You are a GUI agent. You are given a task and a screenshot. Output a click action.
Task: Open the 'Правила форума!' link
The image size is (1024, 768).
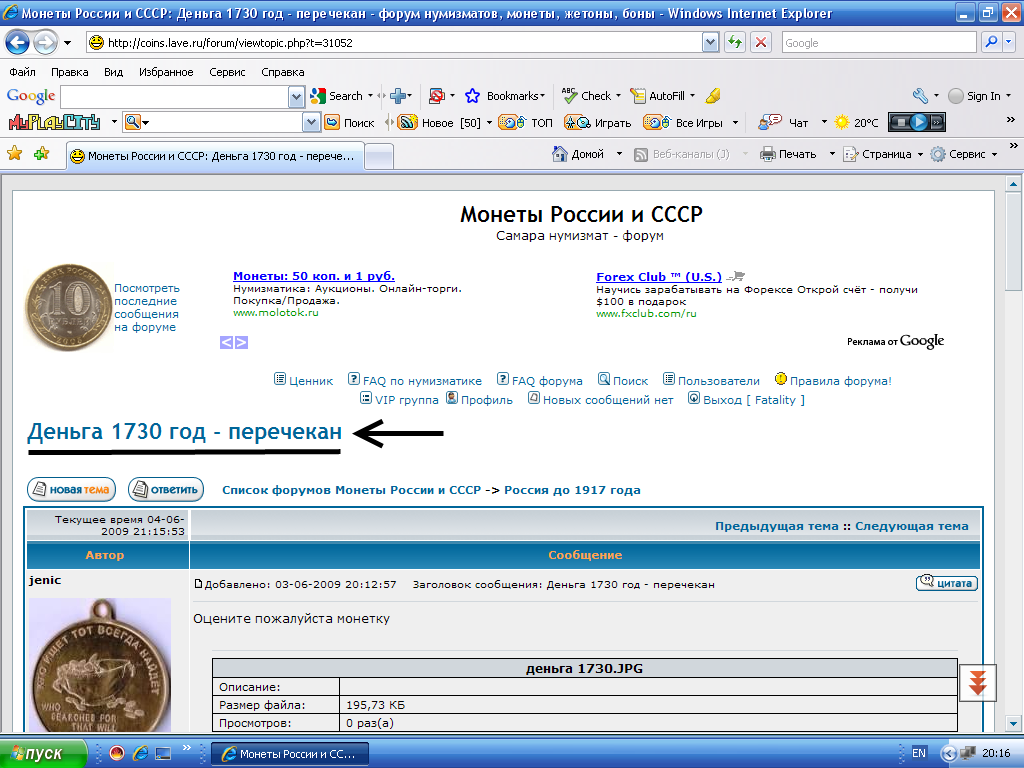[x=840, y=381]
